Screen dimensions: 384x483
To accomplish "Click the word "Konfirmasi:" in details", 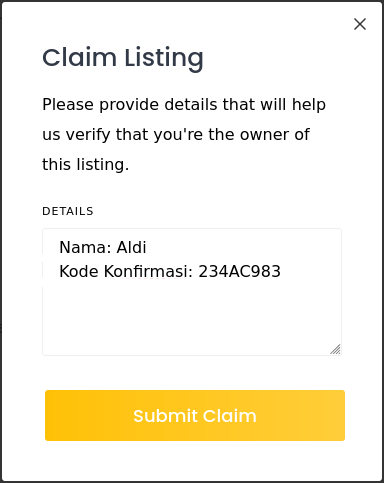I will [x=149, y=271].
